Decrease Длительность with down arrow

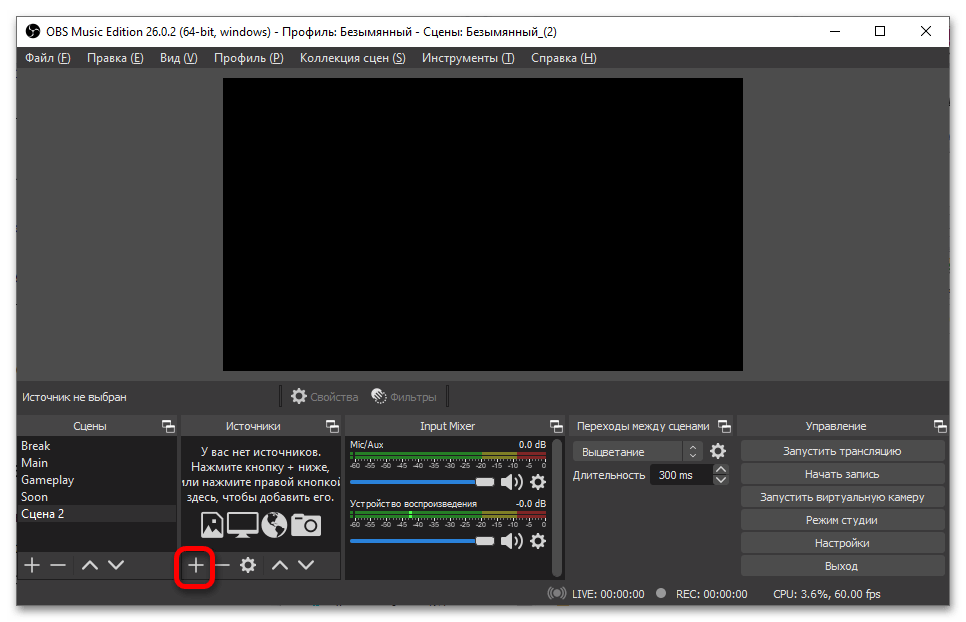point(720,480)
